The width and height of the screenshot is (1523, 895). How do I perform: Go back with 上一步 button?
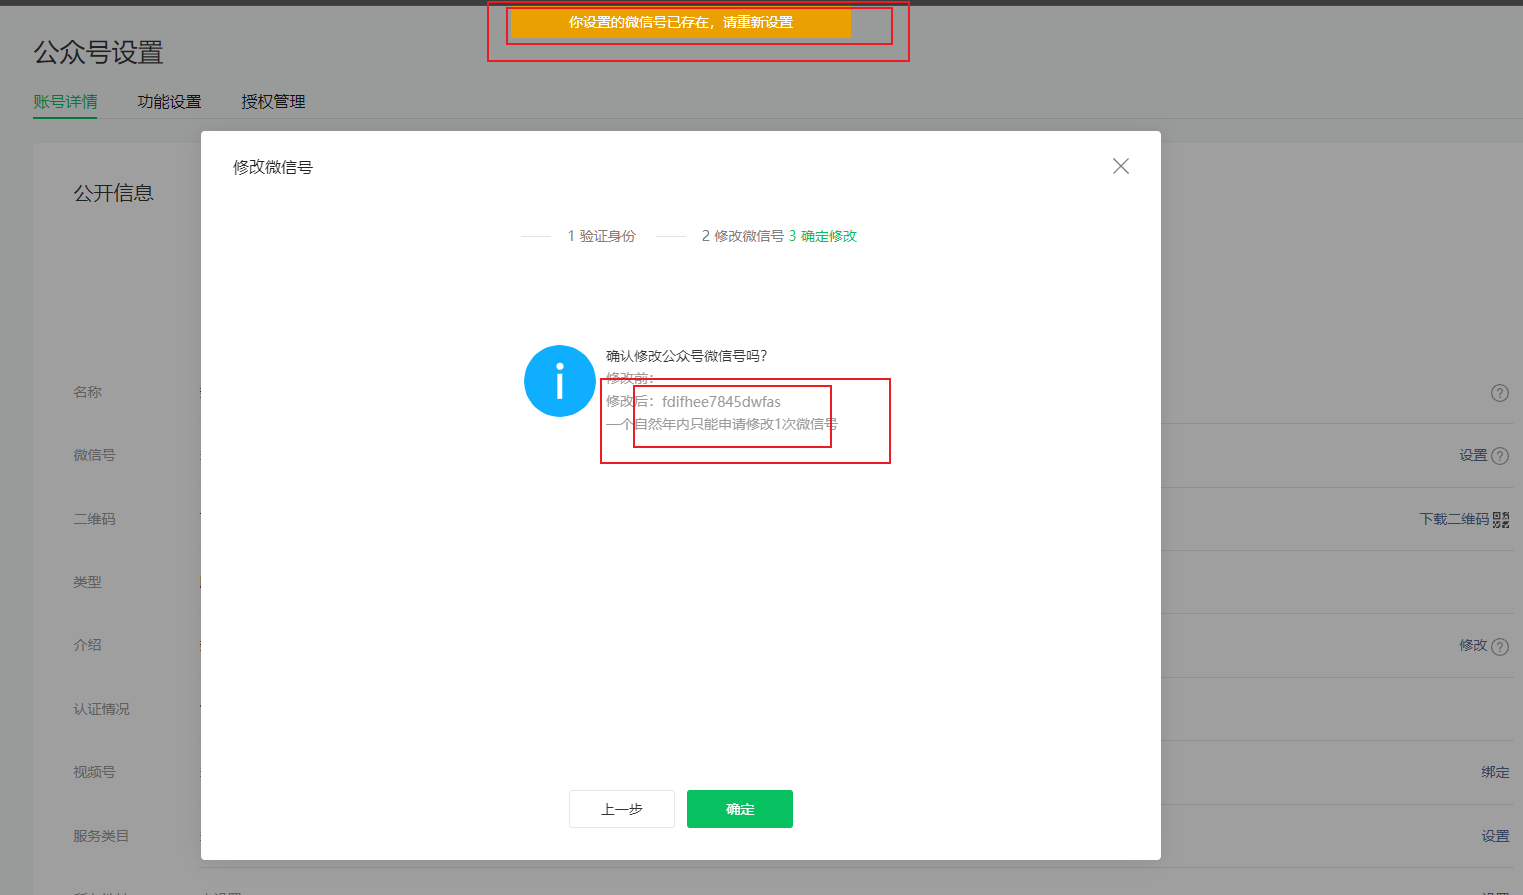click(x=622, y=809)
